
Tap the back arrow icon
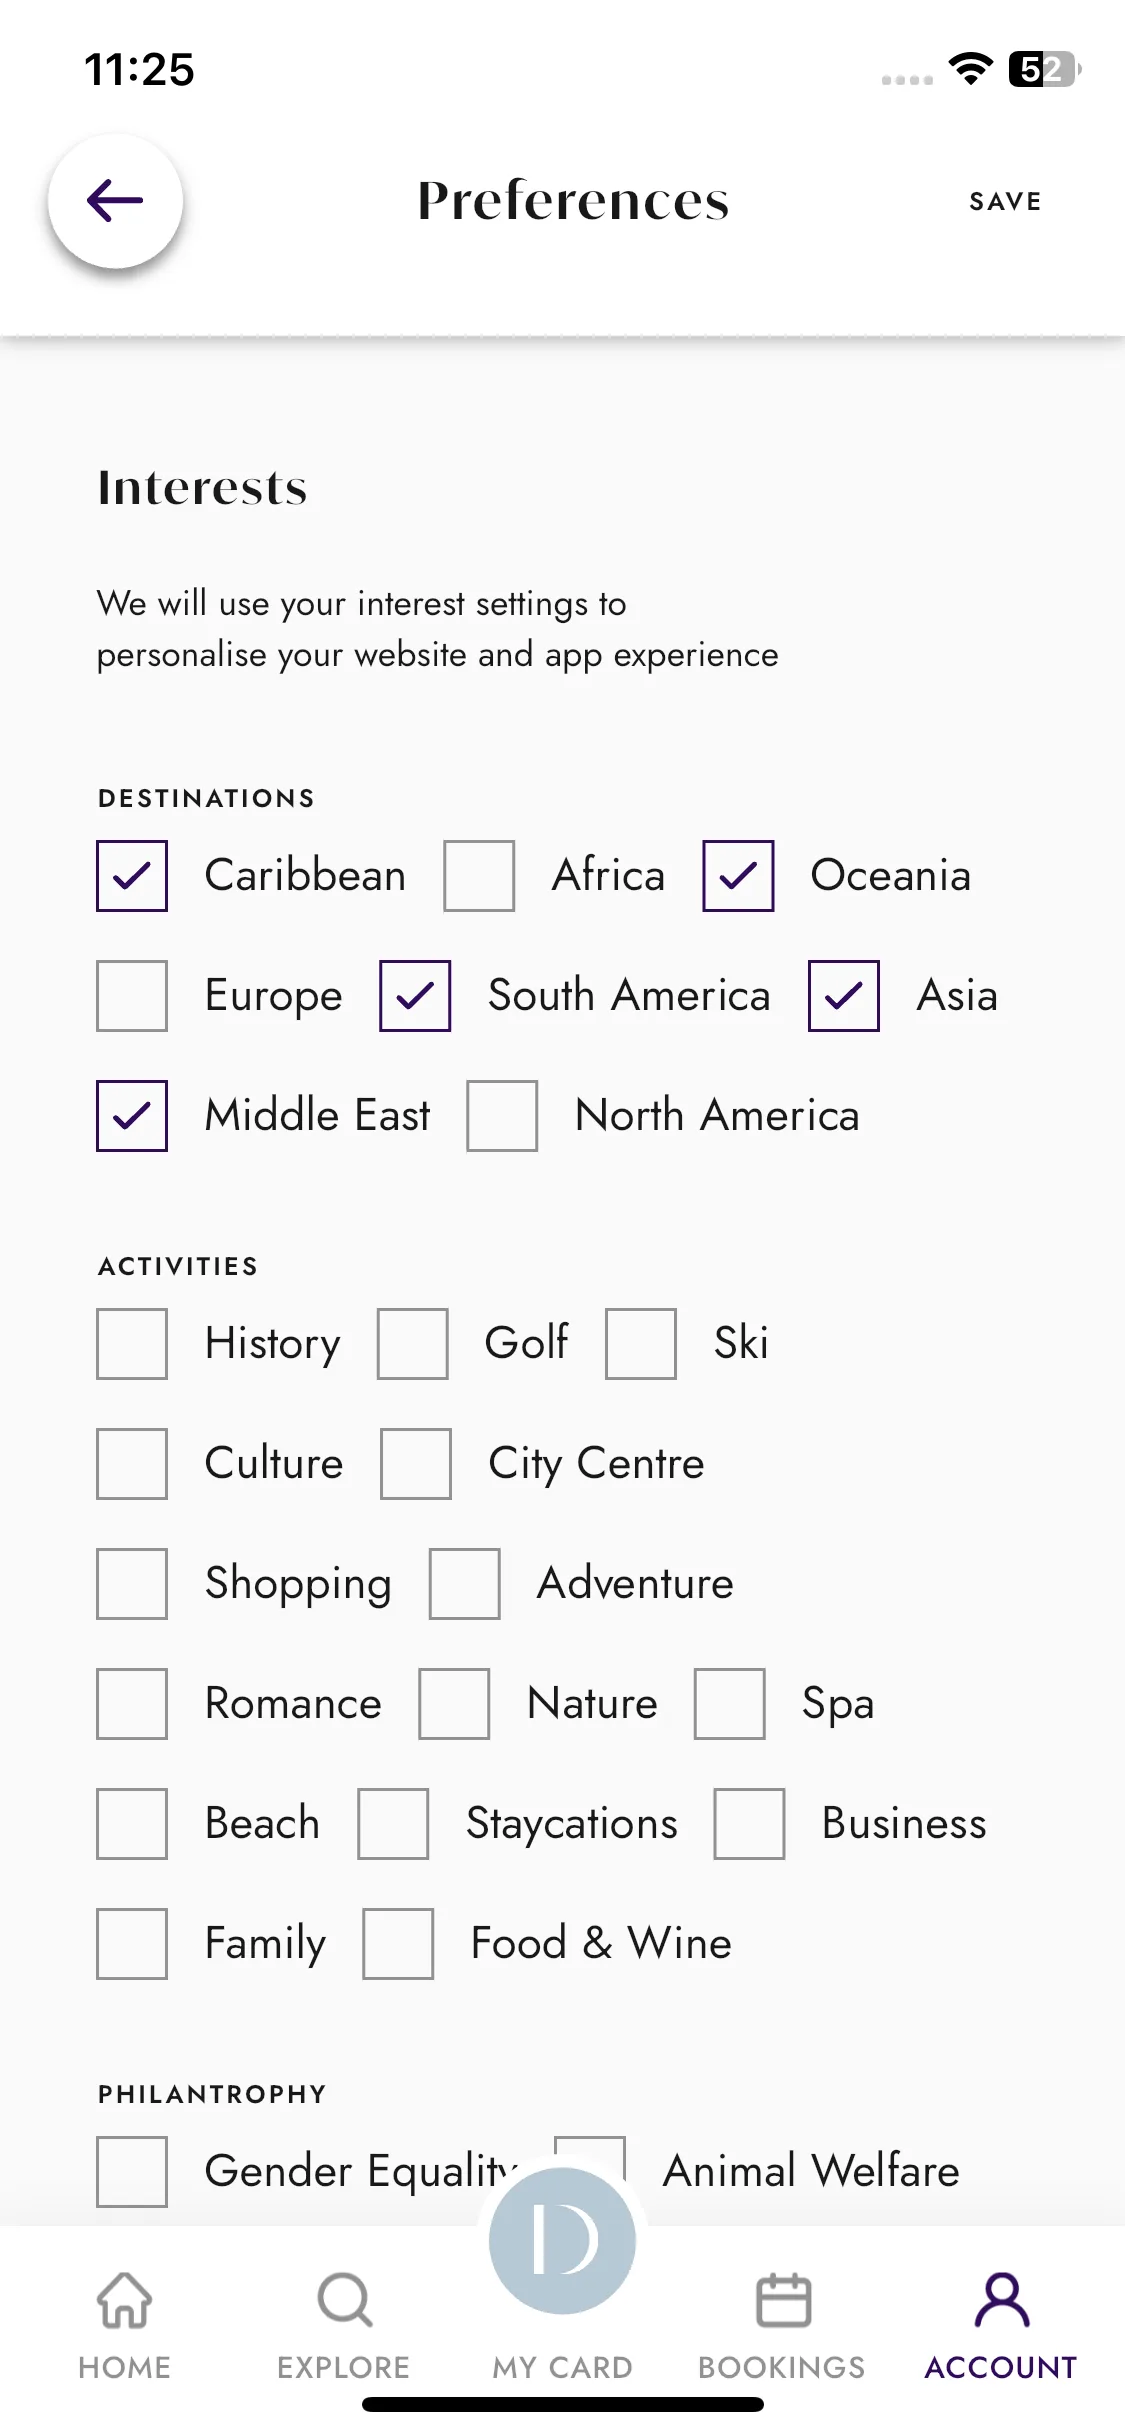pyautogui.click(x=115, y=201)
